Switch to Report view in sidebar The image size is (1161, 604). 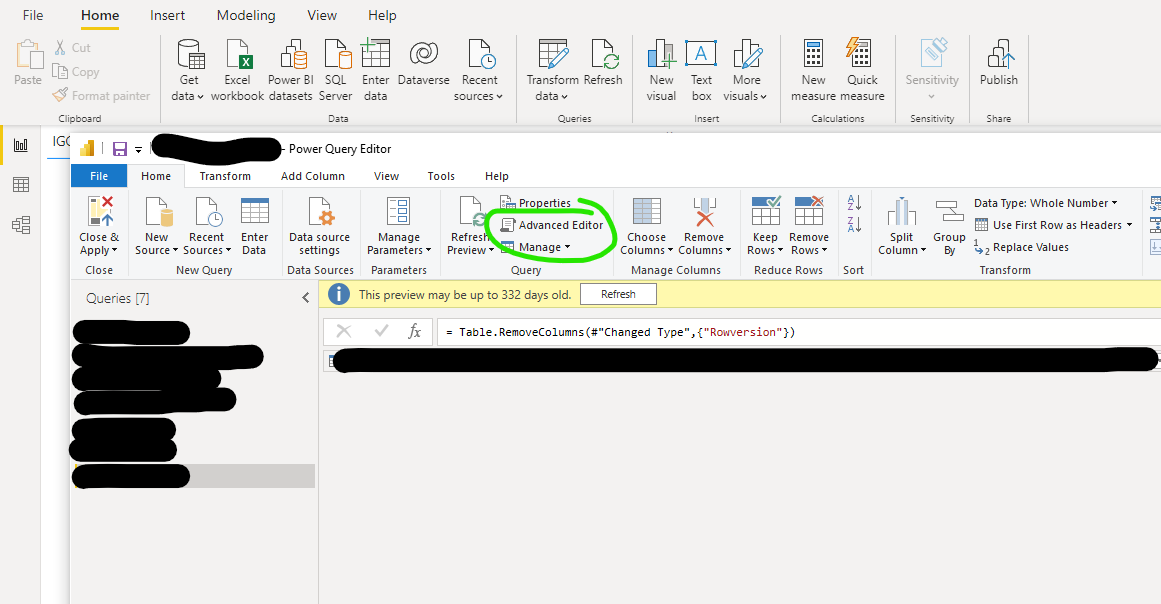point(21,145)
